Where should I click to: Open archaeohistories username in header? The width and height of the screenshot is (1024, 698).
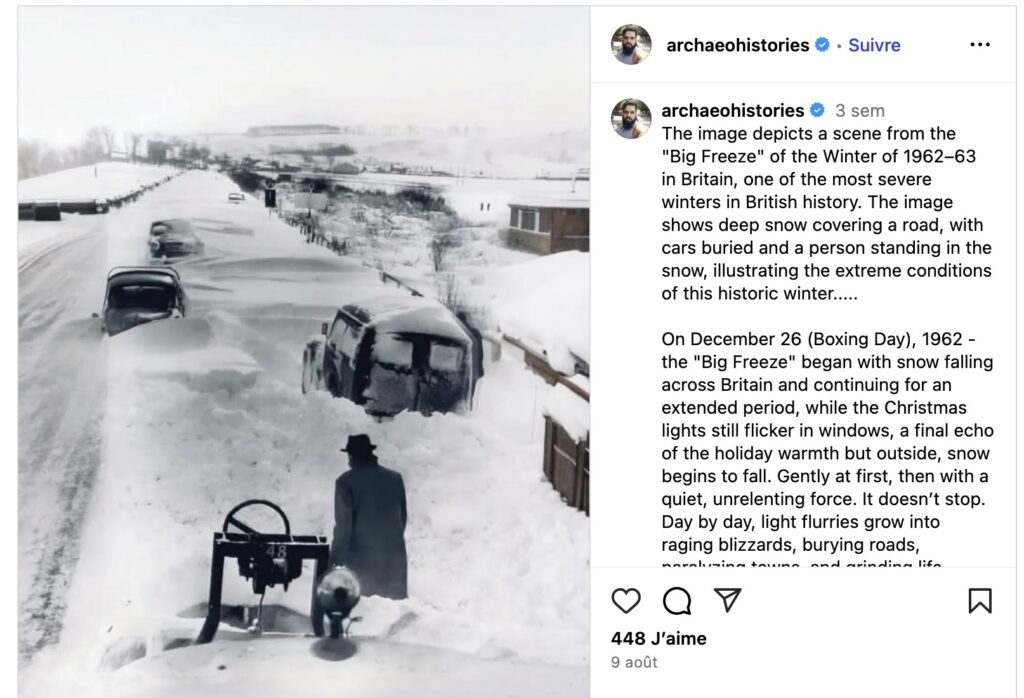coord(737,45)
